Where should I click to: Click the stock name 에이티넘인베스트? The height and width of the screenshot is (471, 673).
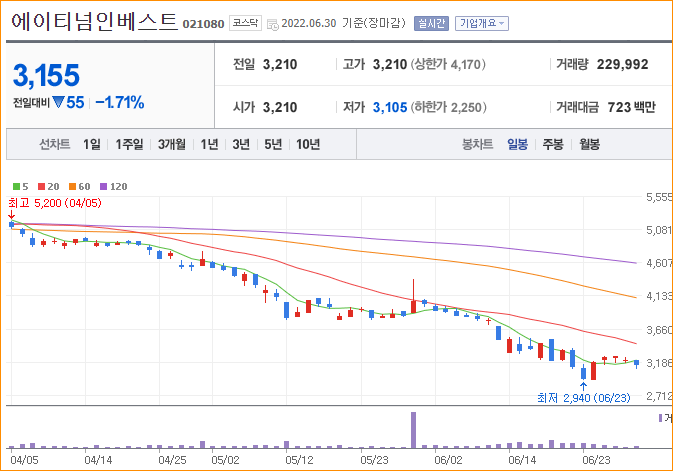click(94, 21)
